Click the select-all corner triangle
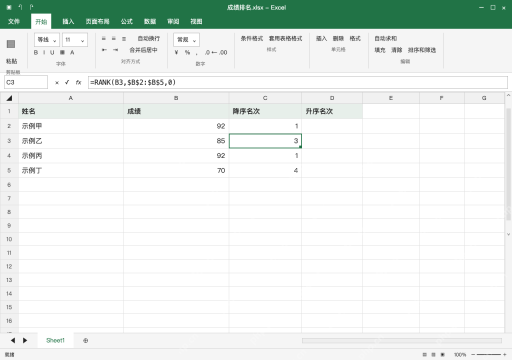 click(x=9, y=98)
